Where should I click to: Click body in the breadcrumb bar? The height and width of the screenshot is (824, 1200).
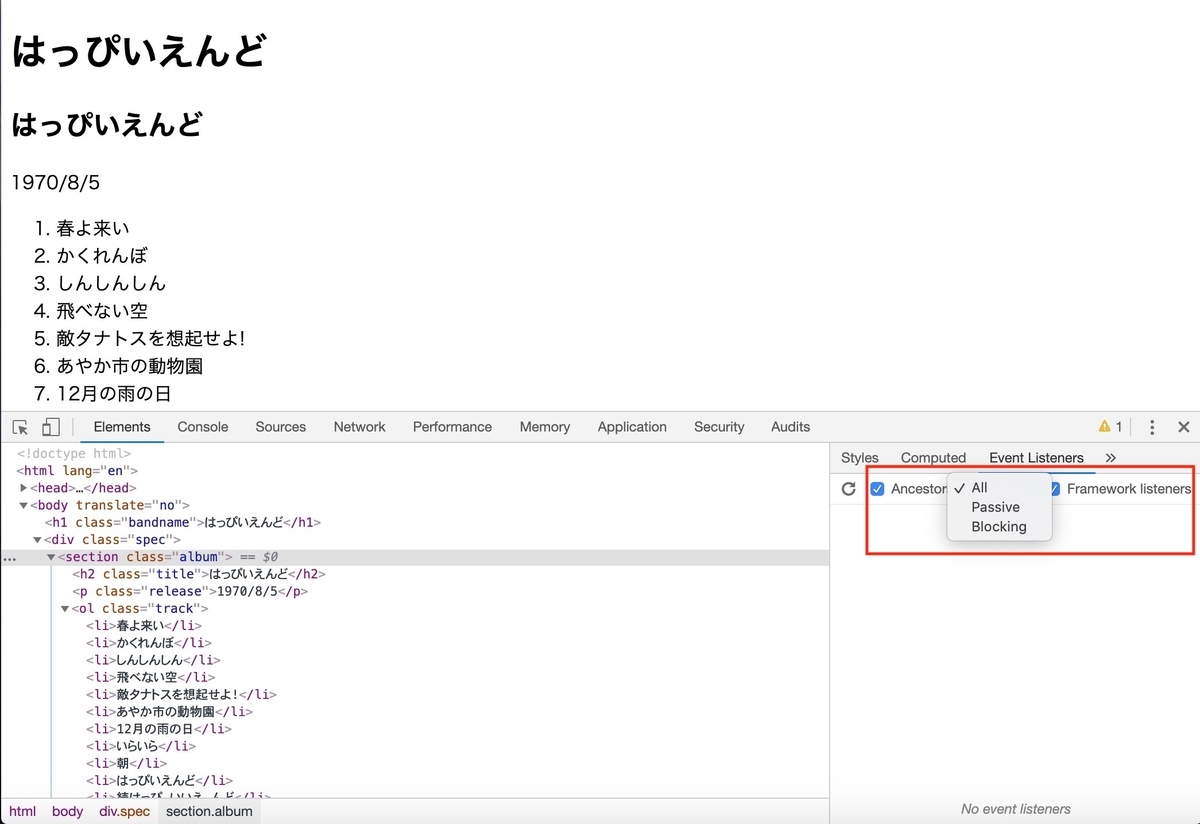click(68, 811)
